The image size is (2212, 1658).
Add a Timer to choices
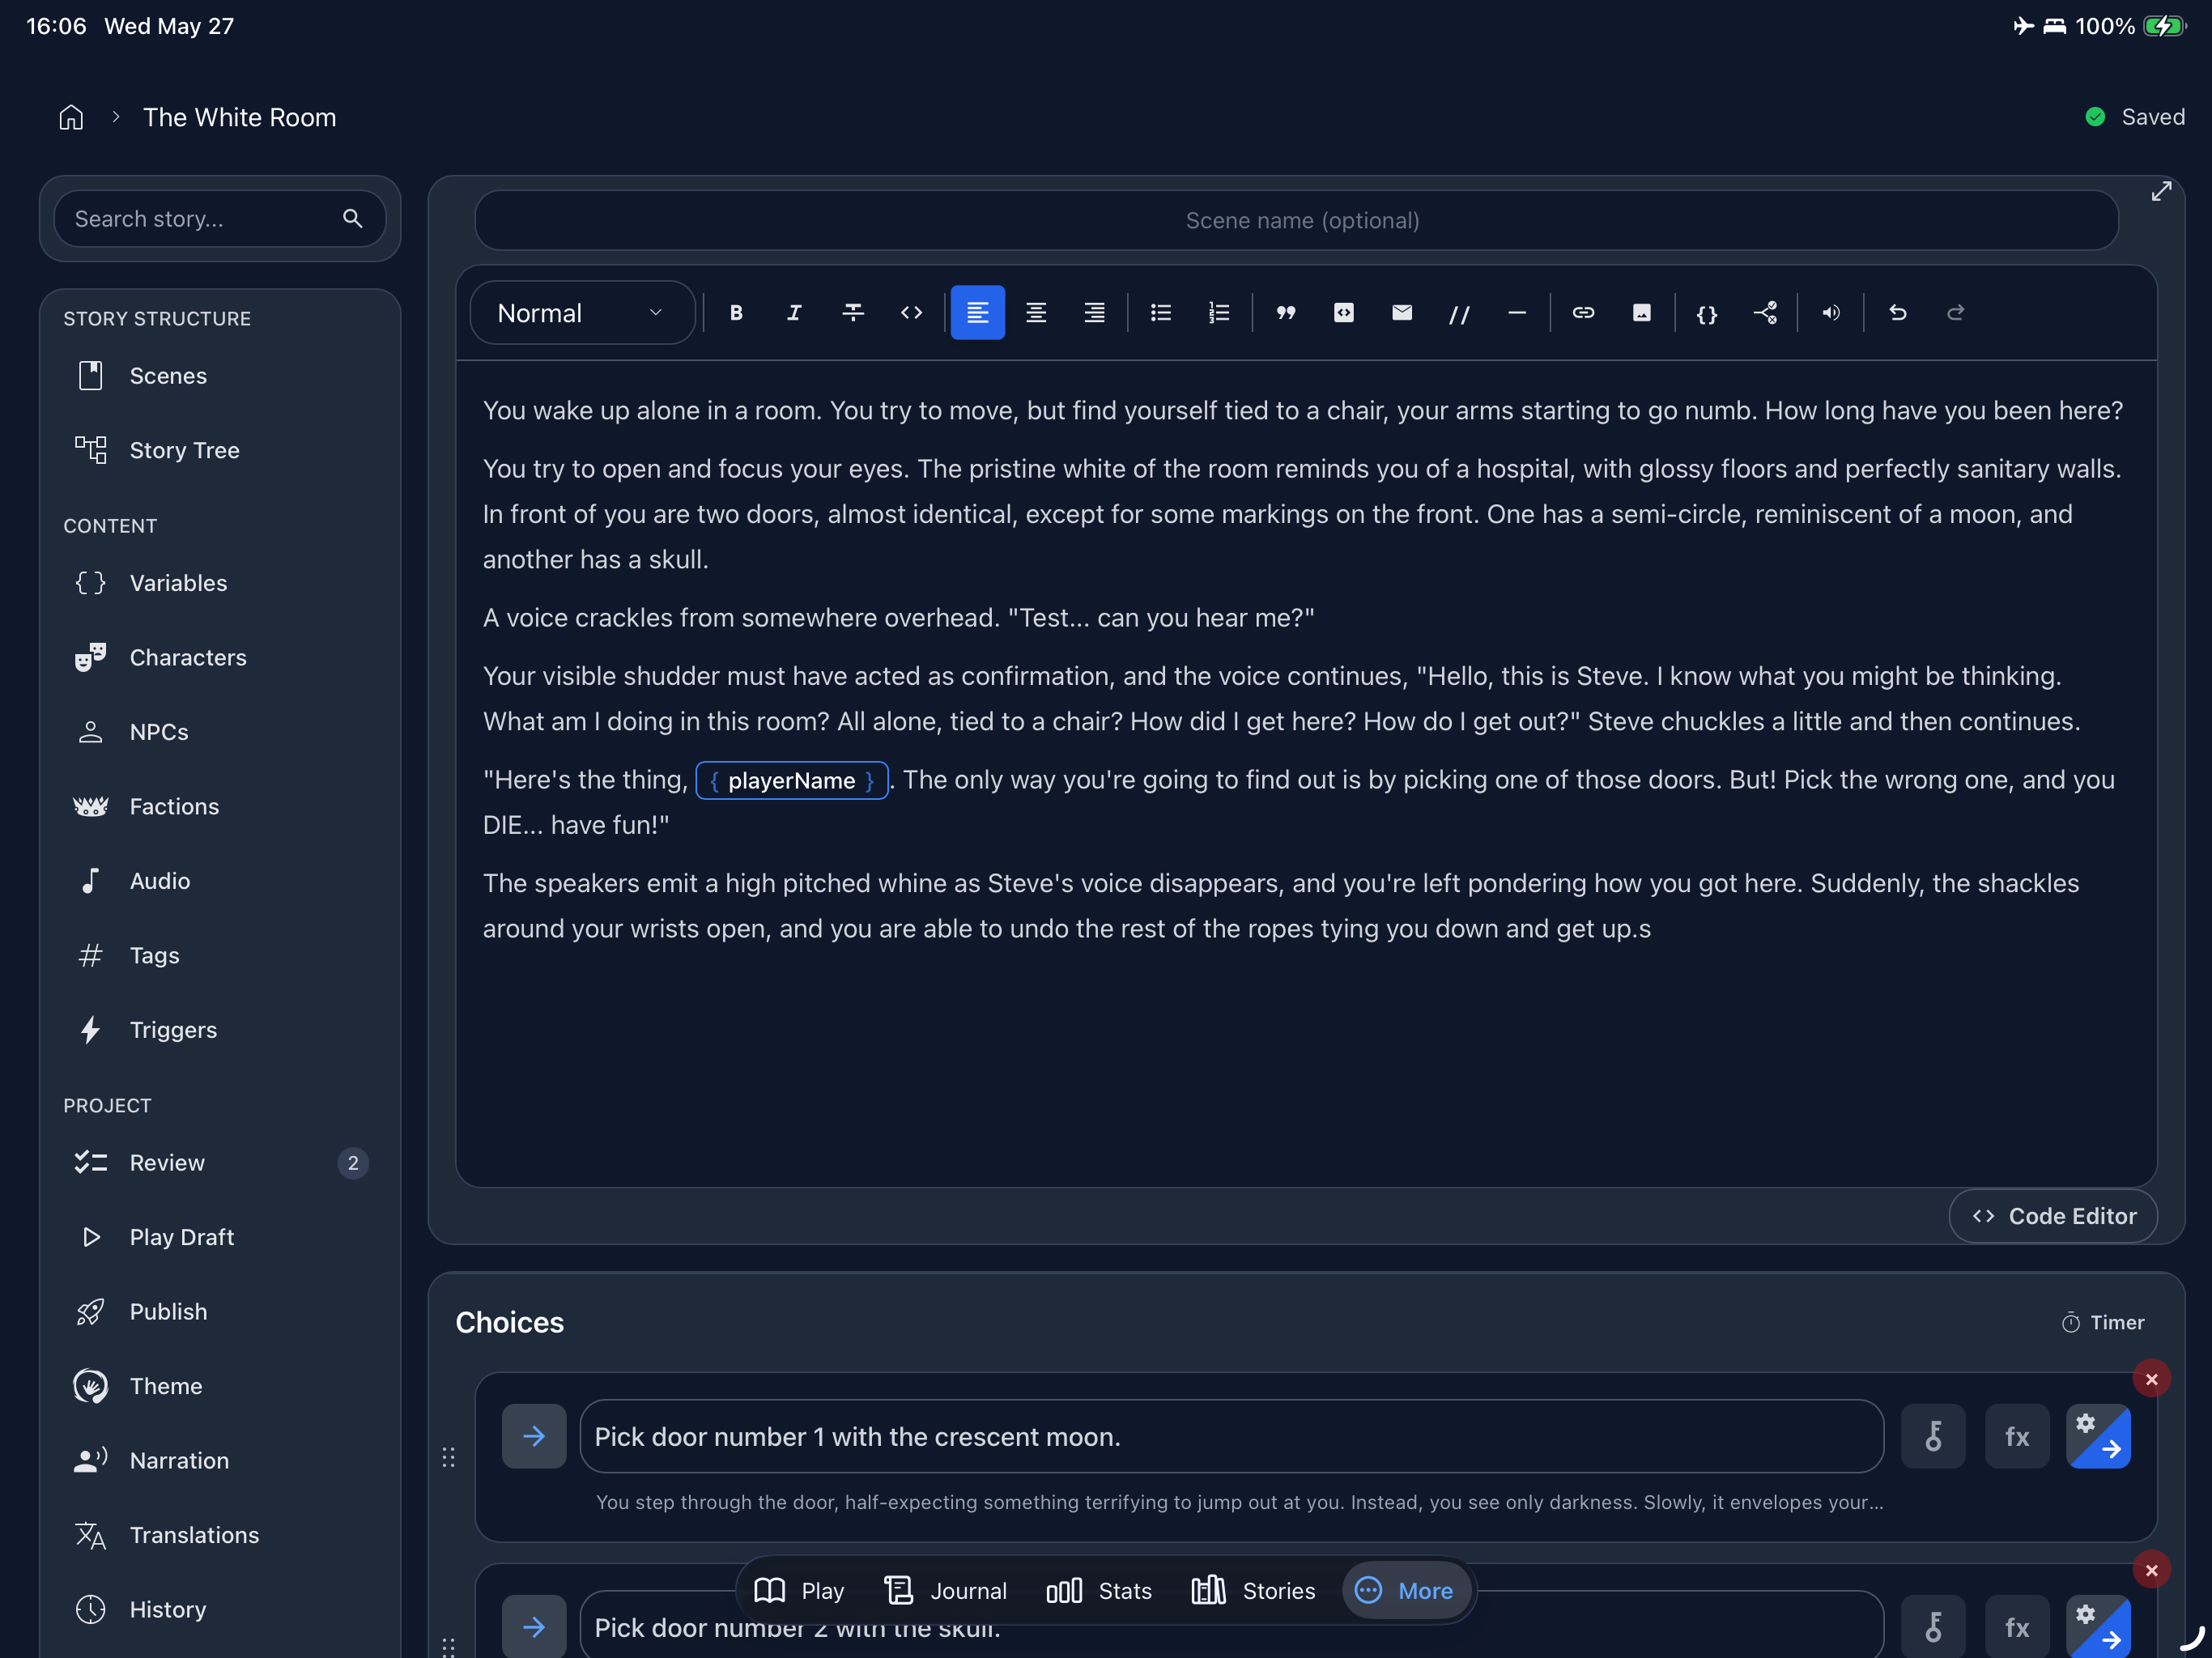tap(2102, 1322)
